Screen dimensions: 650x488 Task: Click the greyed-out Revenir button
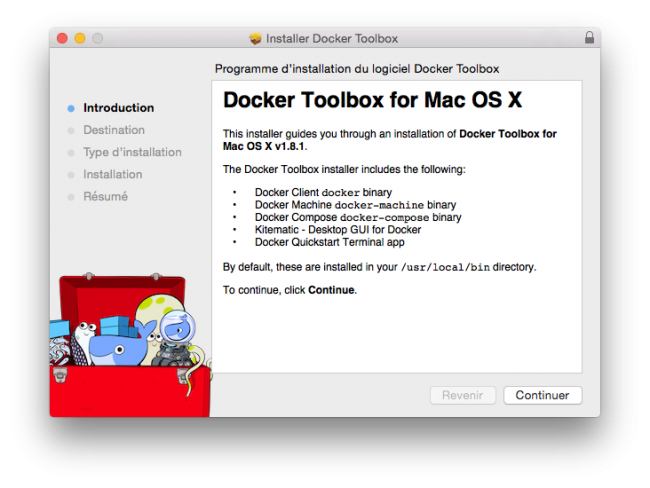462,395
